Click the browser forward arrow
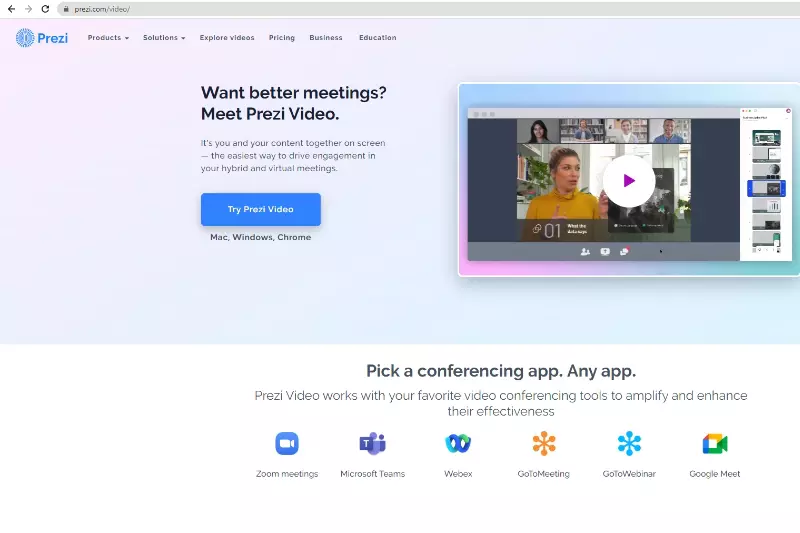This screenshot has height=533, width=800. 28,9
